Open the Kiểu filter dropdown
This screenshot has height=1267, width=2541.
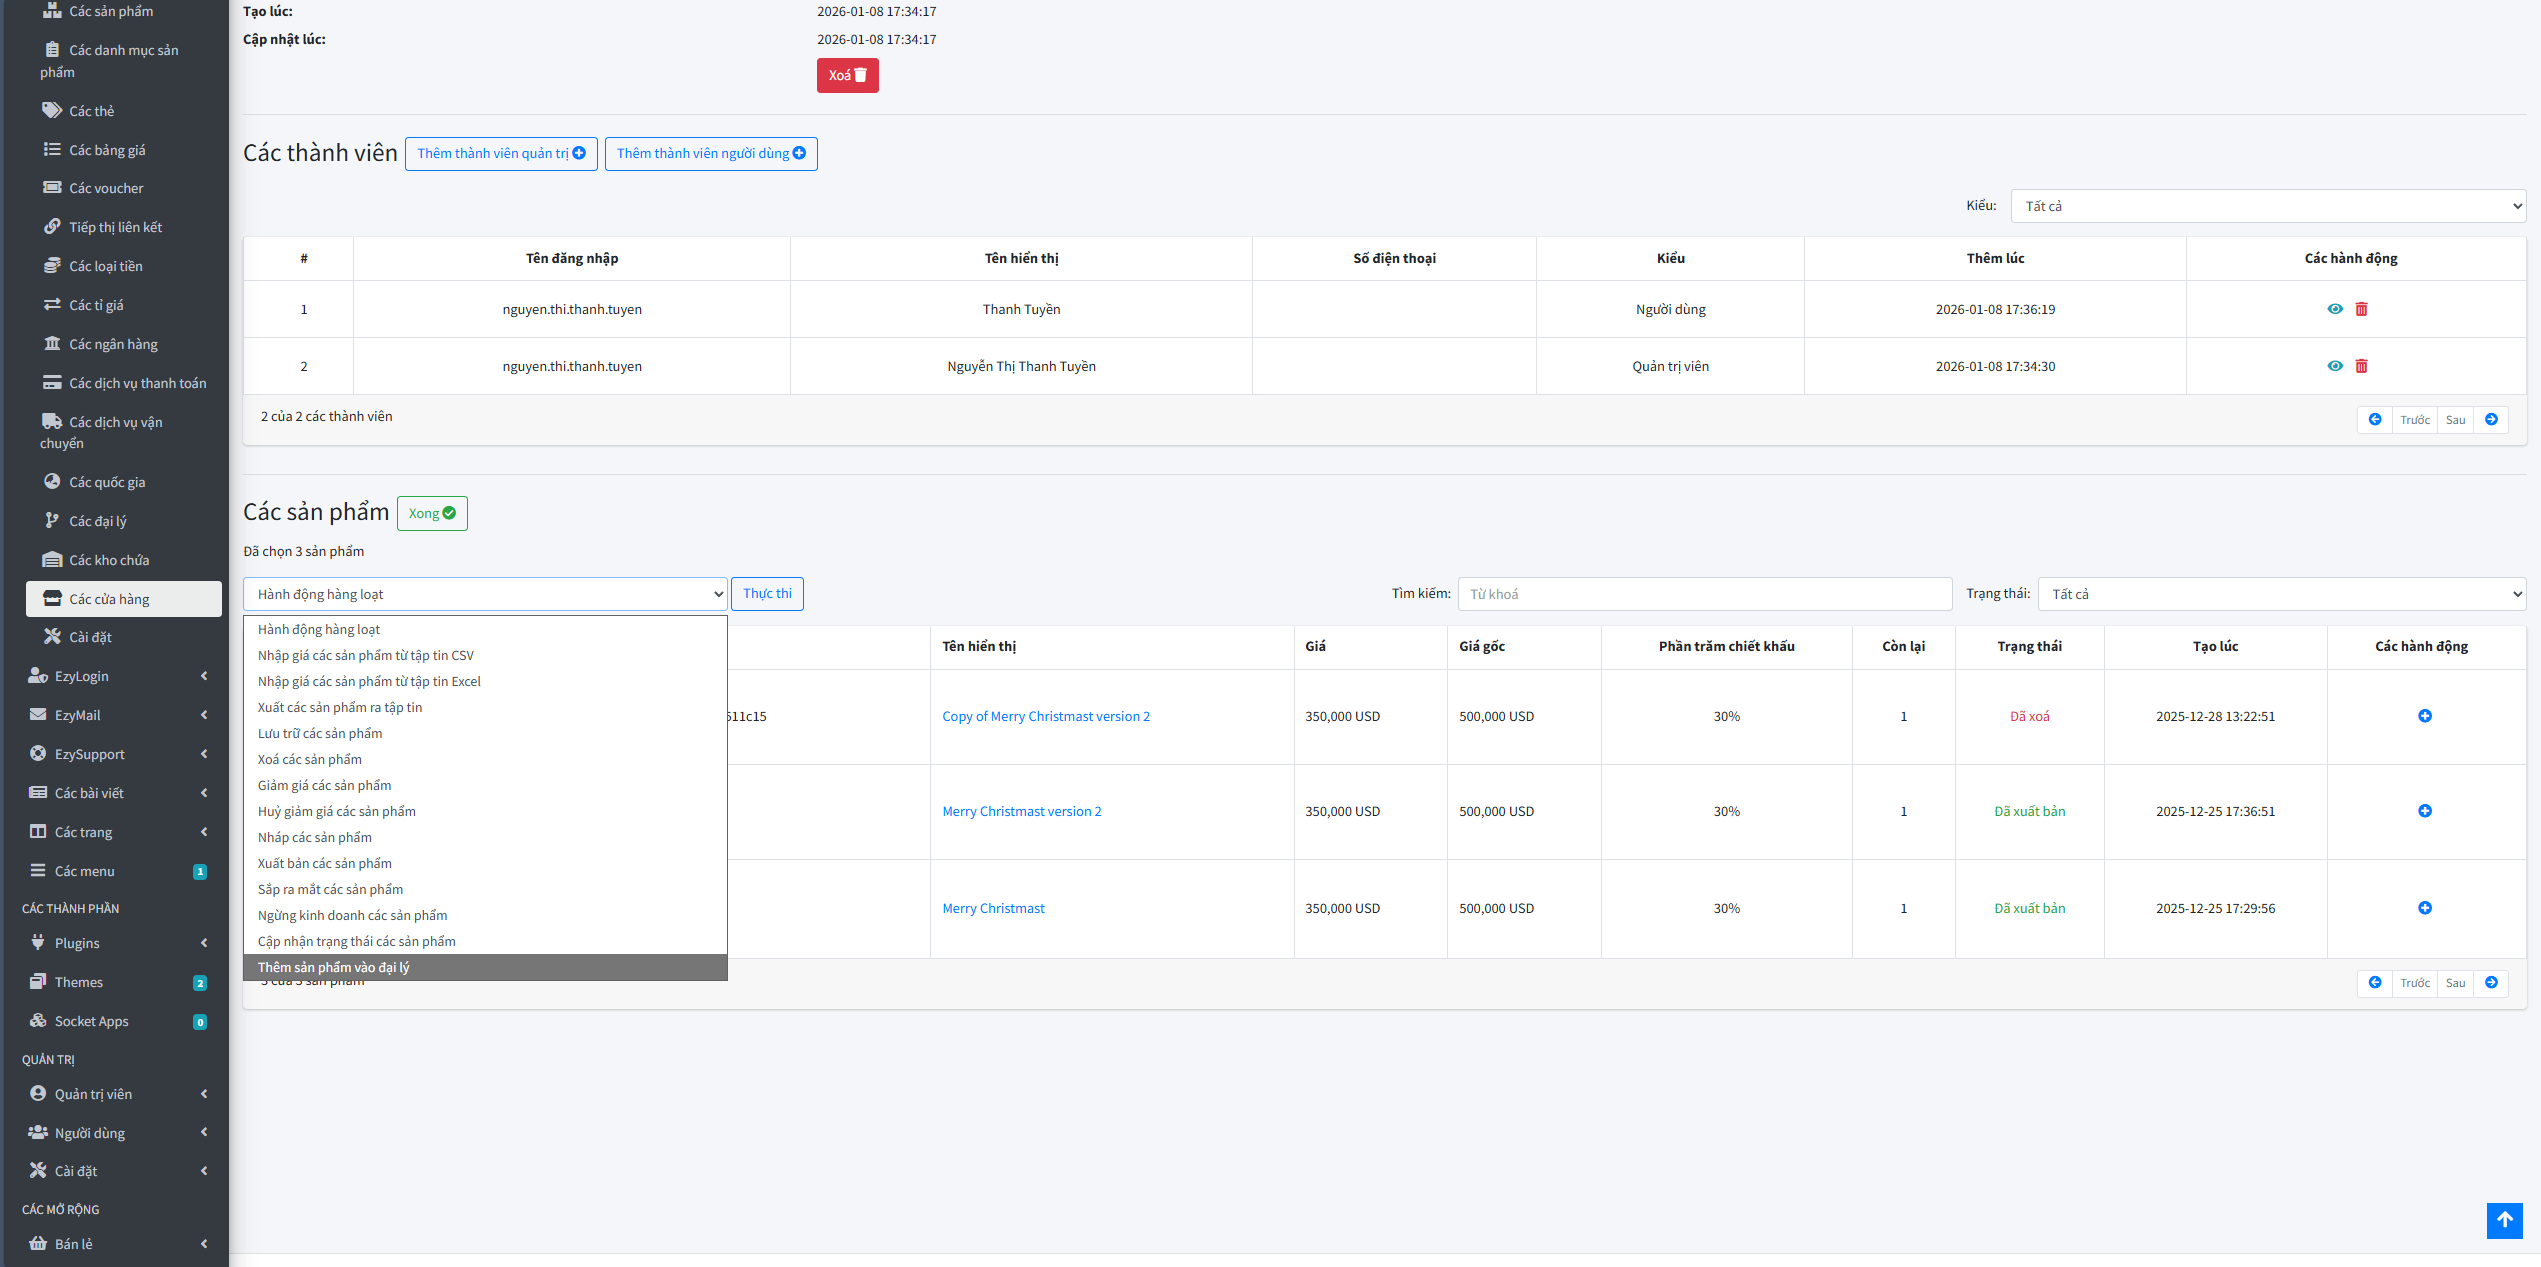coord(2267,206)
